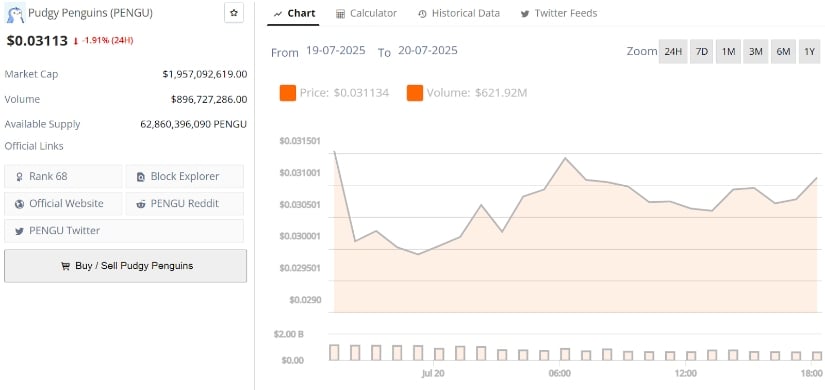Click Buy / Sell Pudgy Penguins button
This screenshot has height=390, width=825.
pyautogui.click(x=125, y=266)
